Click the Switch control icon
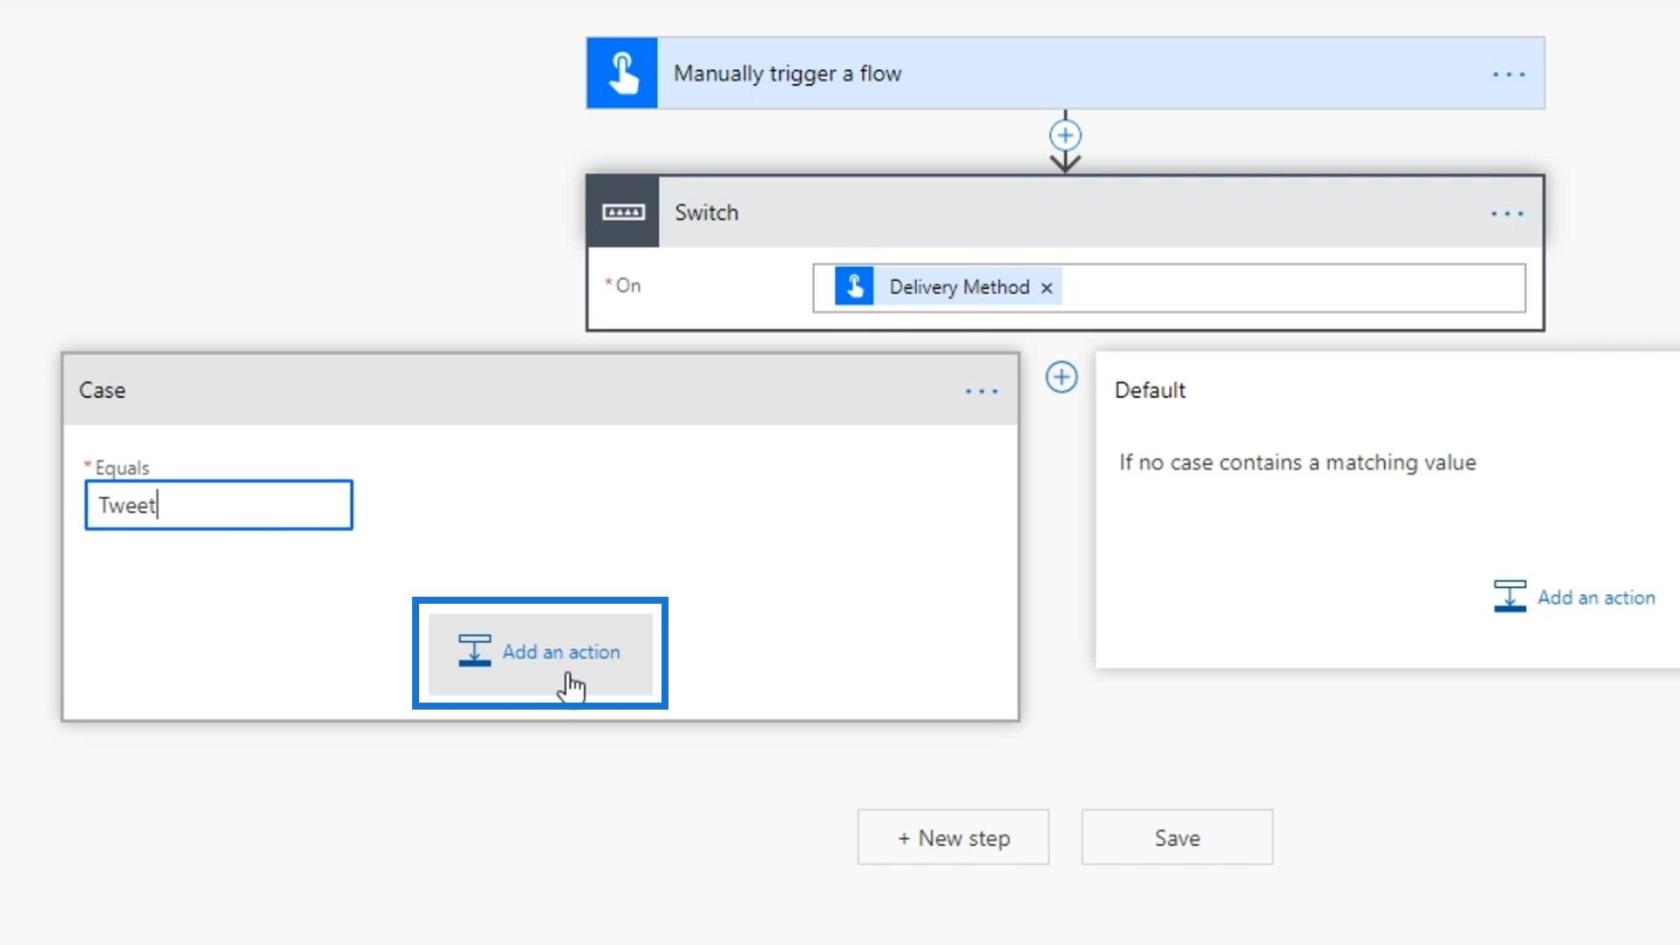 pos(623,212)
